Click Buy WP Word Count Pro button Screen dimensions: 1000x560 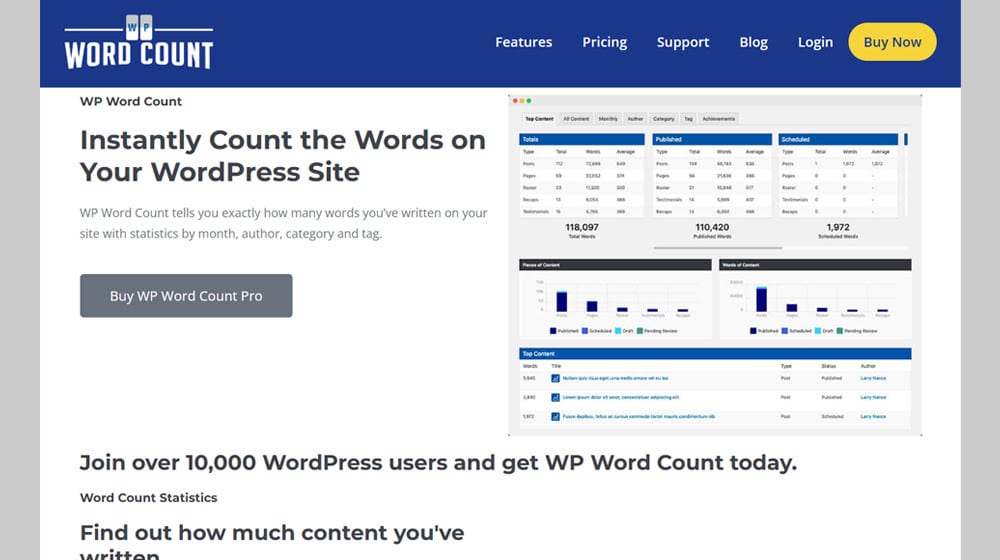[186, 296]
